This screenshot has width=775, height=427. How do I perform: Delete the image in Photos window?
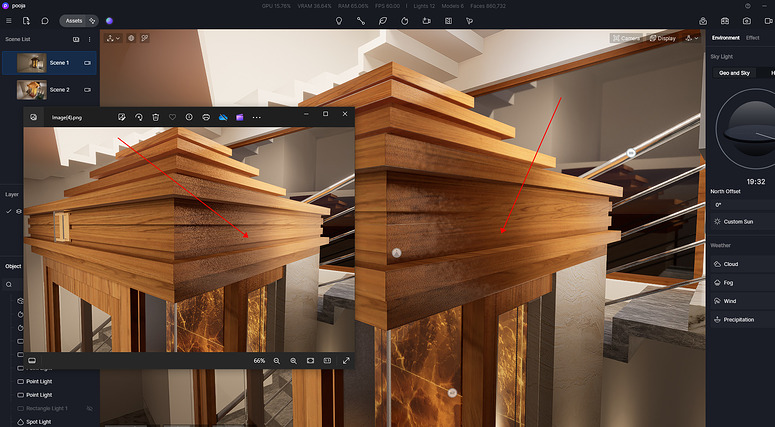[x=156, y=117]
